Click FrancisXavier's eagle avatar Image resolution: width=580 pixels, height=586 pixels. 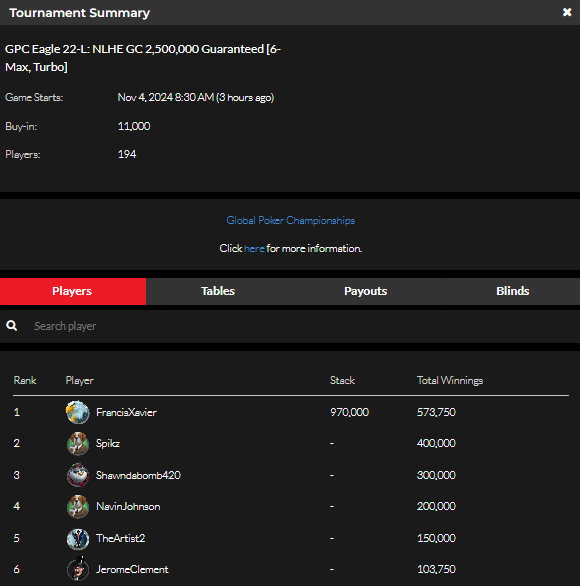pos(78,412)
